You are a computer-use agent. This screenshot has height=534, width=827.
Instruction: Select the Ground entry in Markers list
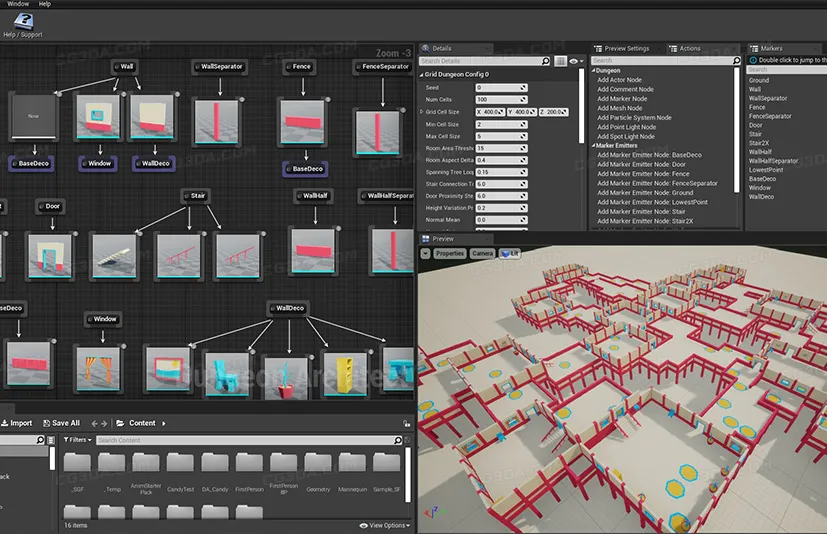click(758, 80)
